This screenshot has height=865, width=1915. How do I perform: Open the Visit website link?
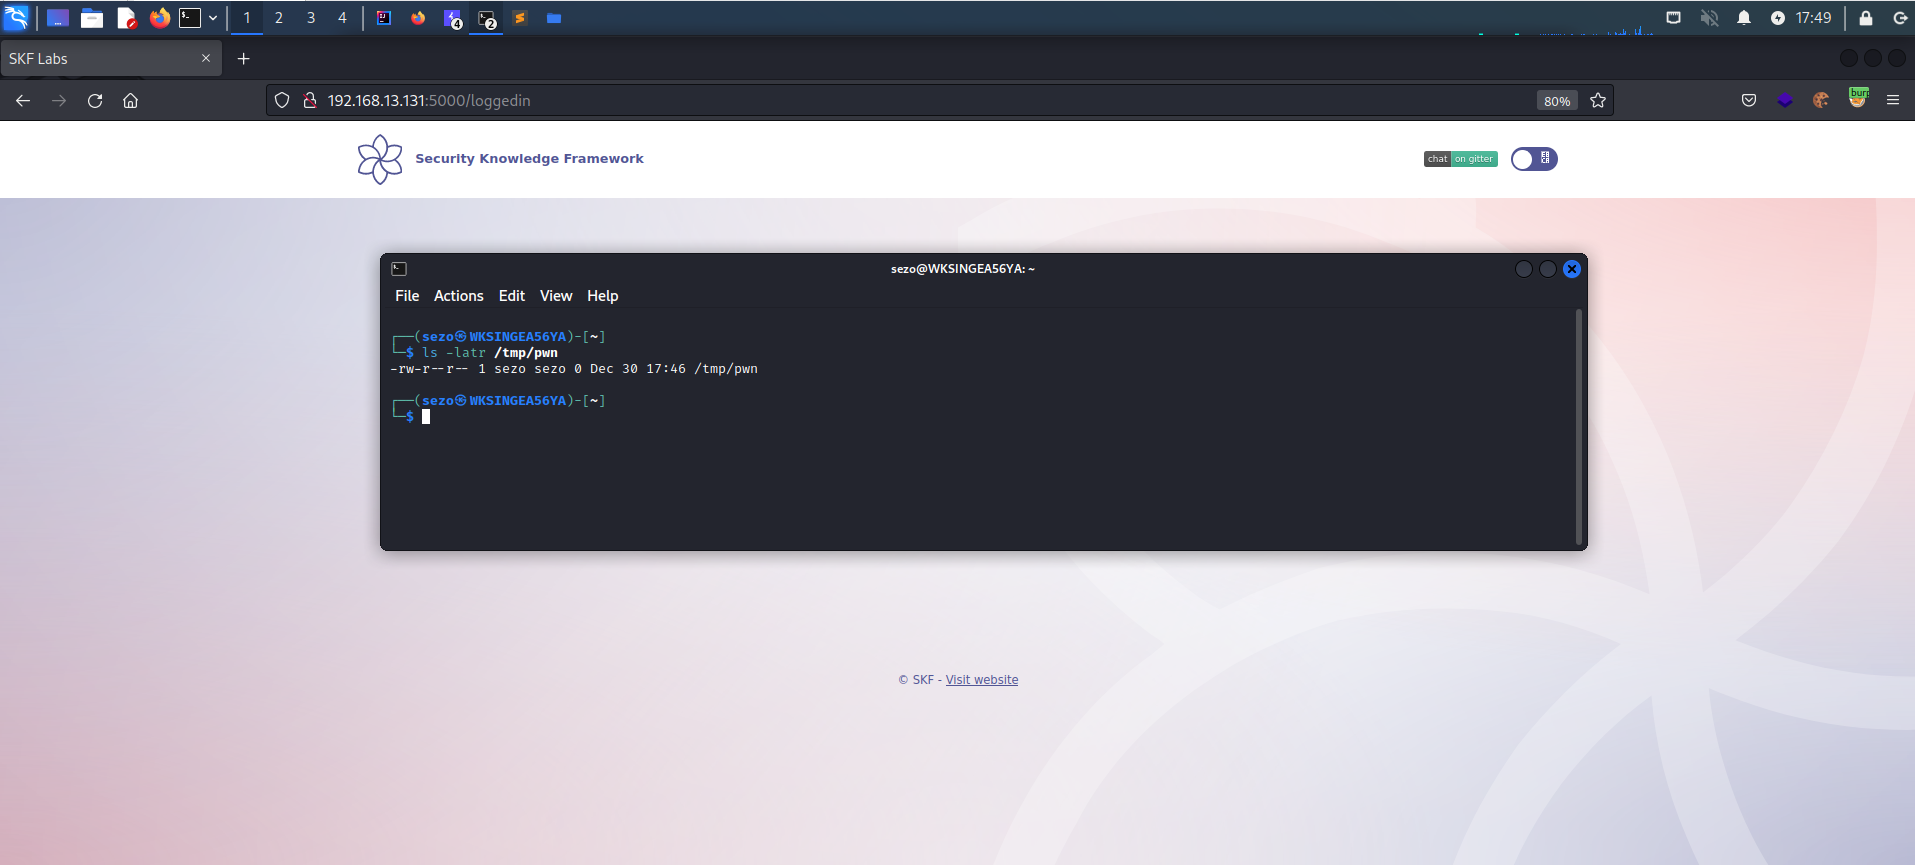pos(982,680)
